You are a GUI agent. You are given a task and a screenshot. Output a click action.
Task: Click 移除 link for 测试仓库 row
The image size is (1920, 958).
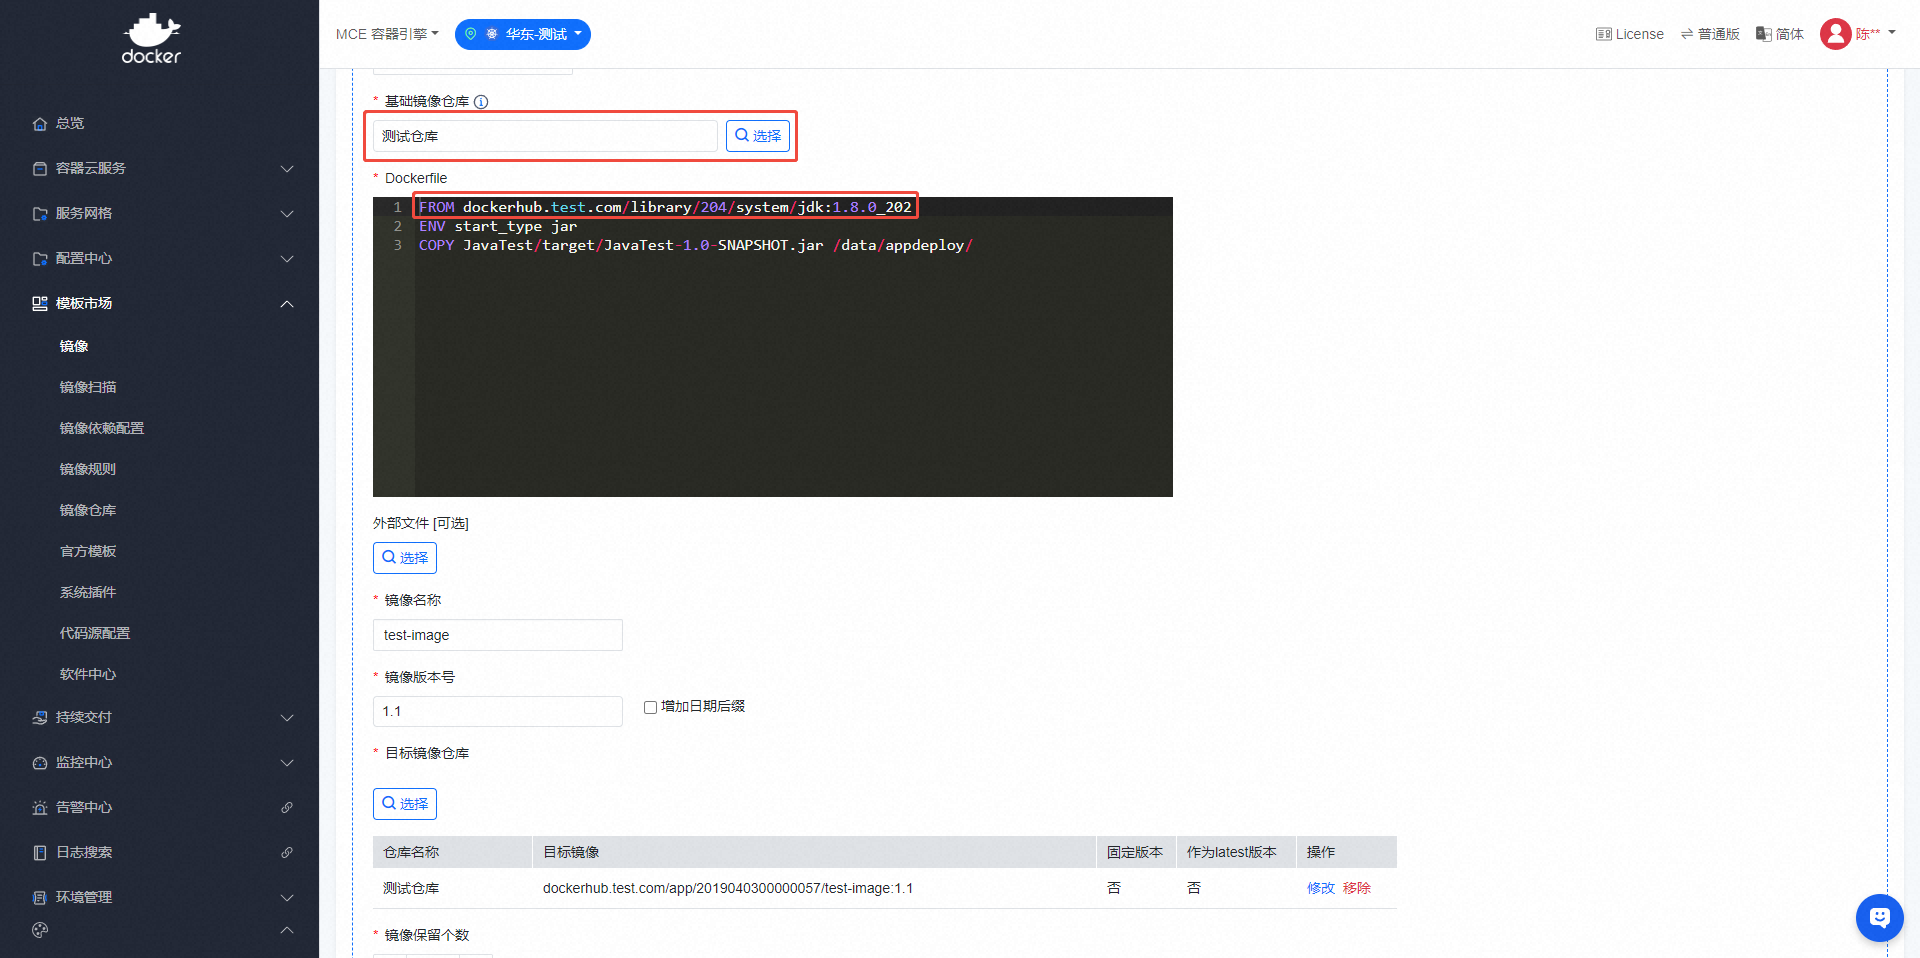click(1357, 888)
